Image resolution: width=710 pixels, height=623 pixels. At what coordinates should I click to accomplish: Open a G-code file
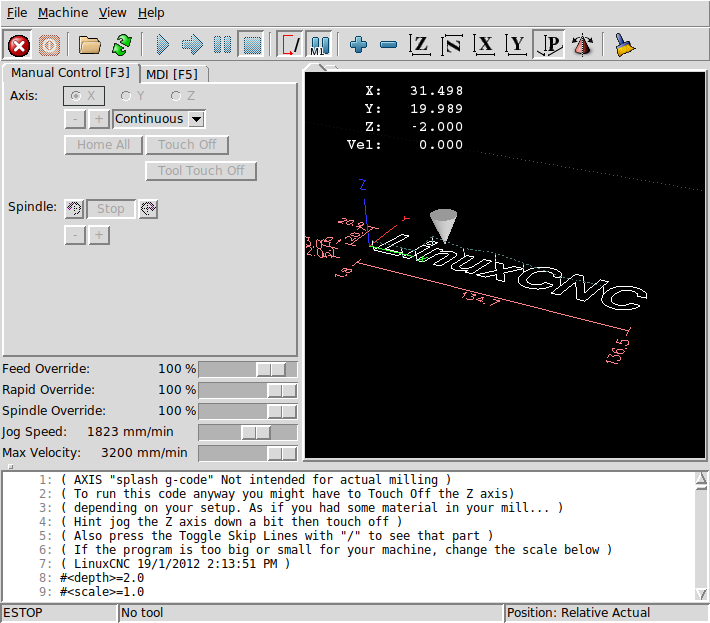click(89, 45)
